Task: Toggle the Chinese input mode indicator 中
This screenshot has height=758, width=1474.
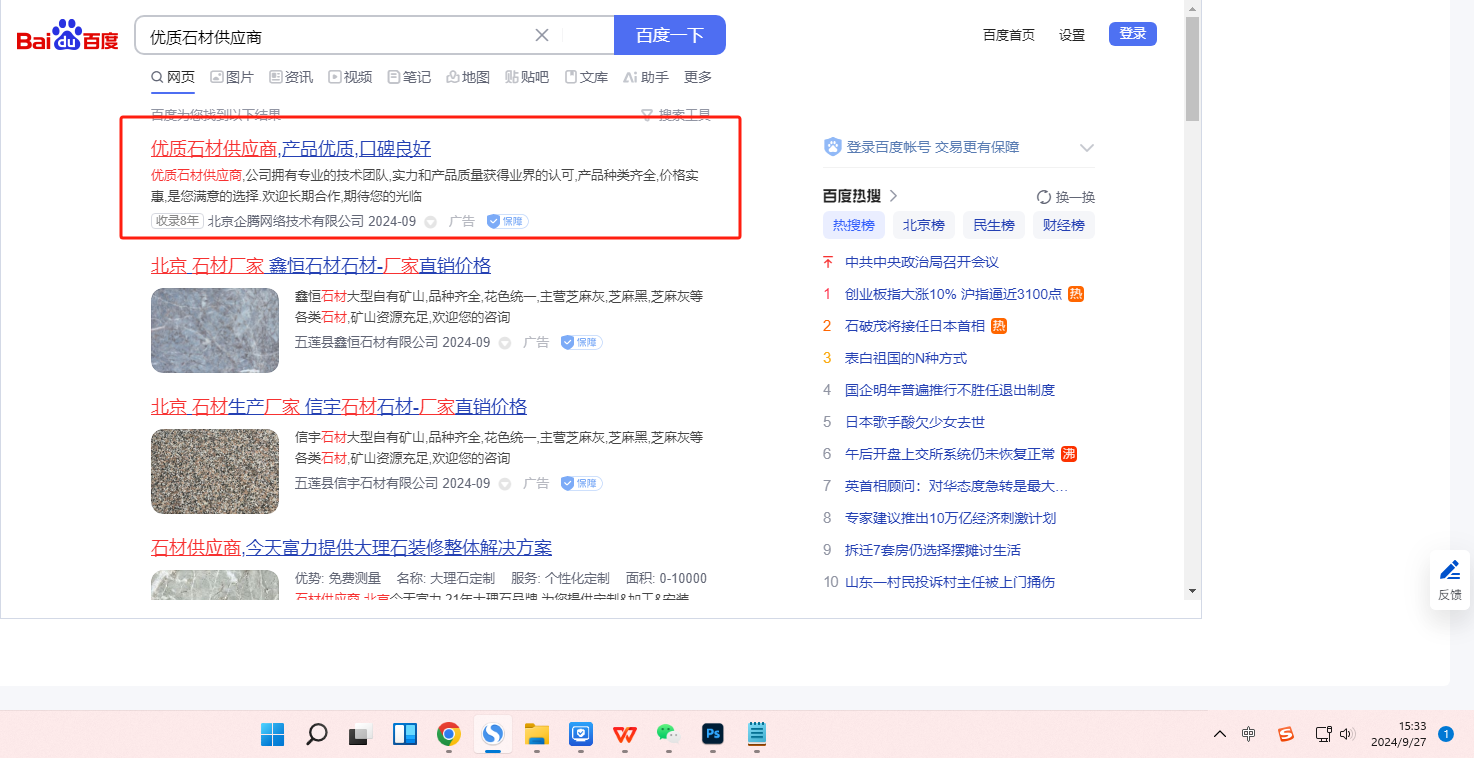Action: coord(1249,735)
